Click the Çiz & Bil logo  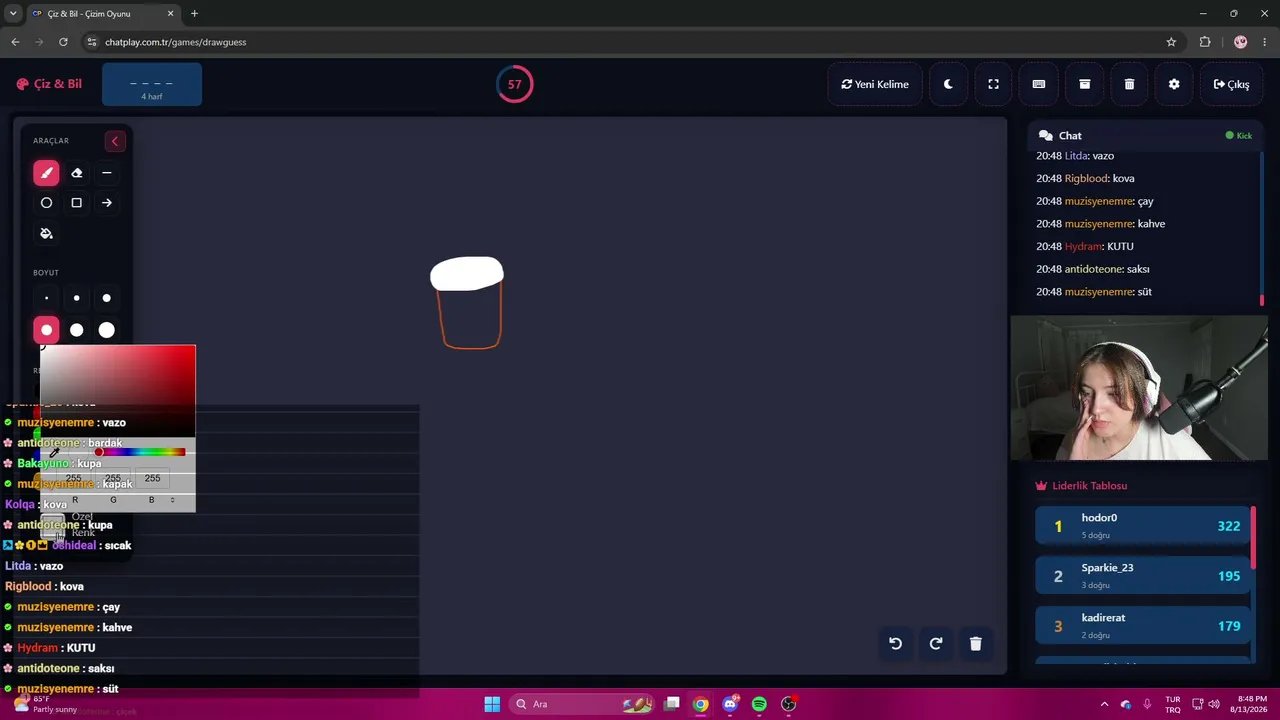(49, 84)
